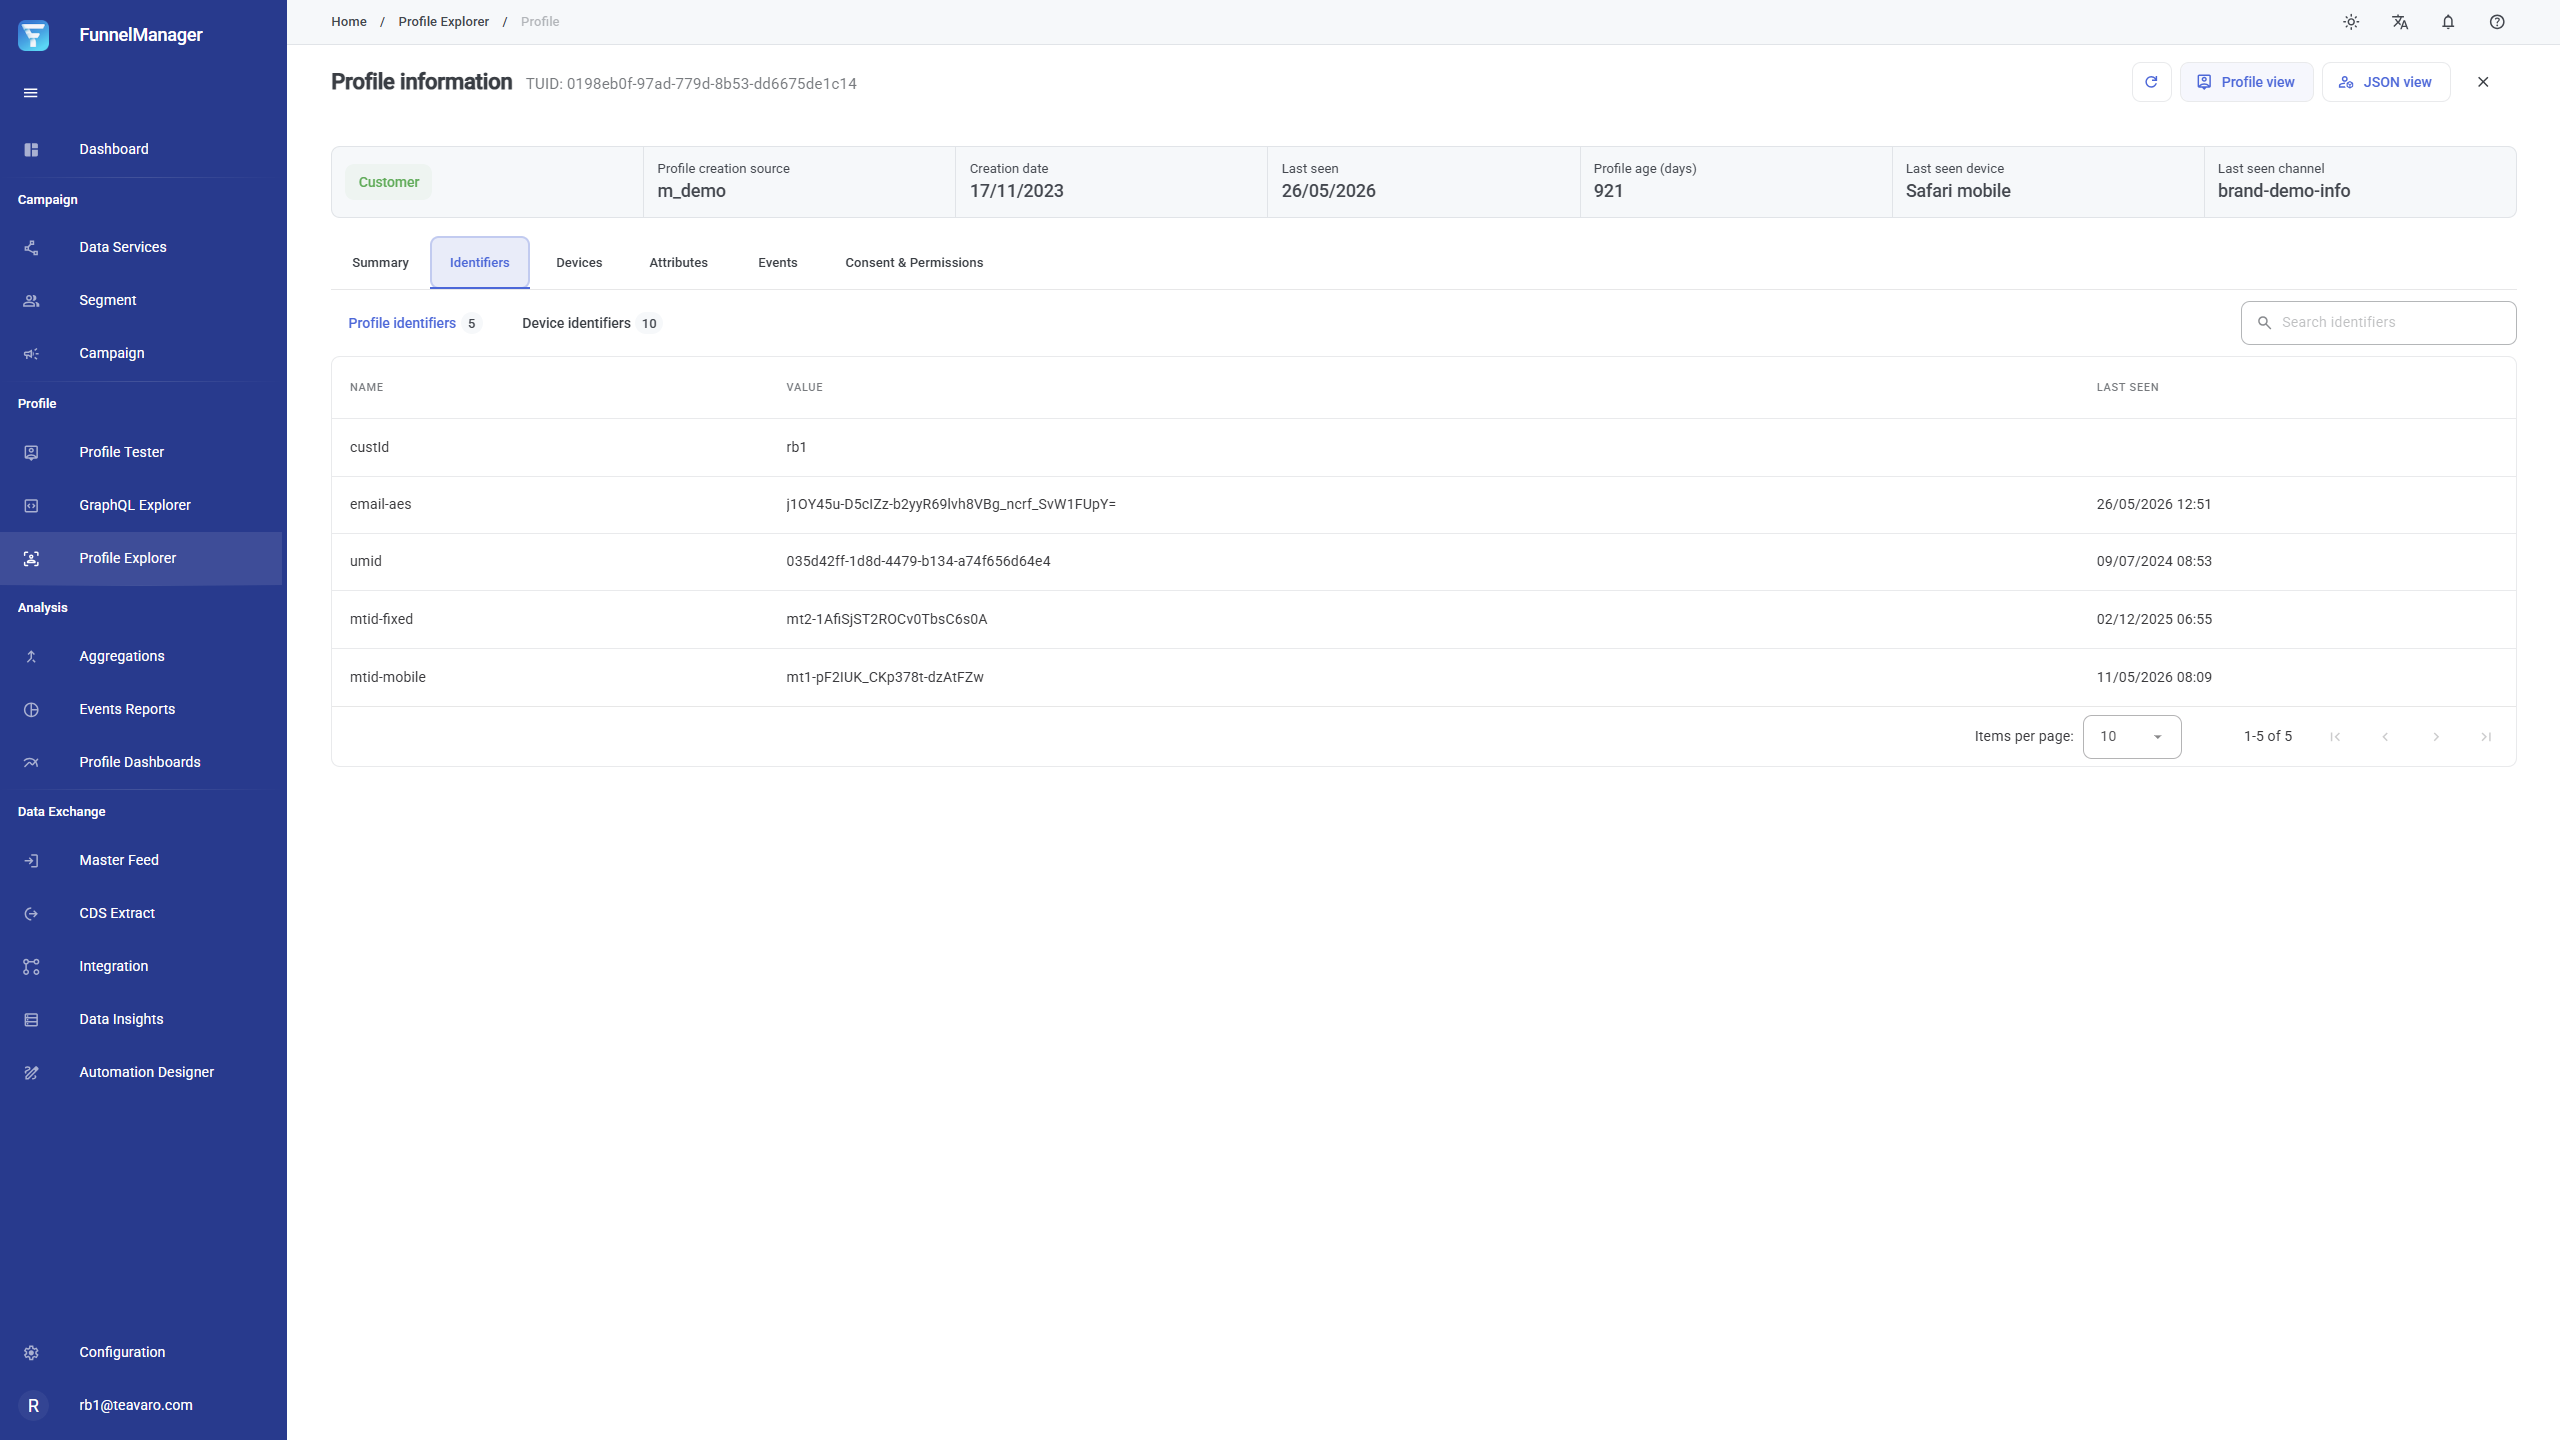Click the Profile Tester icon
The height and width of the screenshot is (1440, 2560).
tap(31, 452)
